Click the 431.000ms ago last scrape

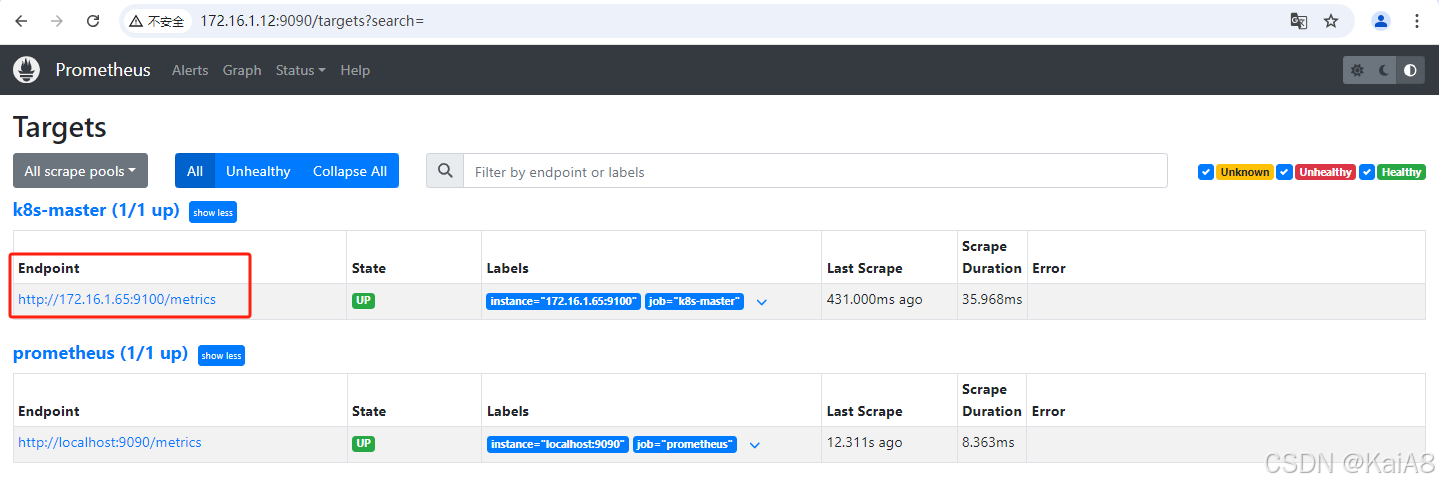(875, 299)
